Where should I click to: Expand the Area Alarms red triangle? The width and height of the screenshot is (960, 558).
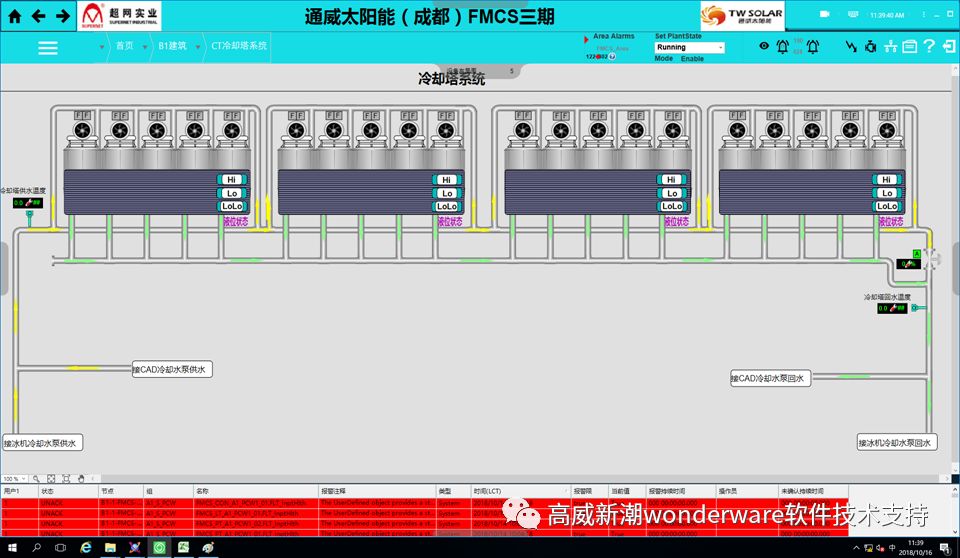point(586,40)
